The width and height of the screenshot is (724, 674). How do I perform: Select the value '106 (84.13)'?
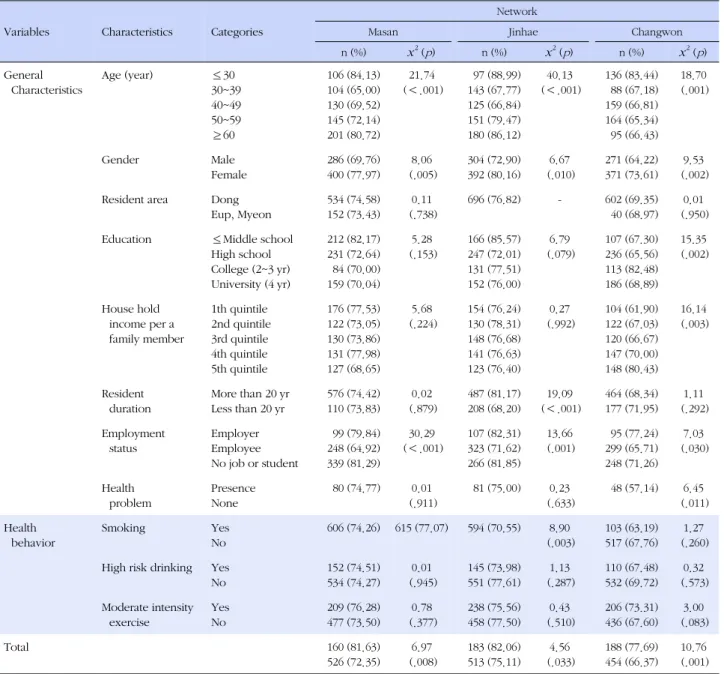(354, 75)
